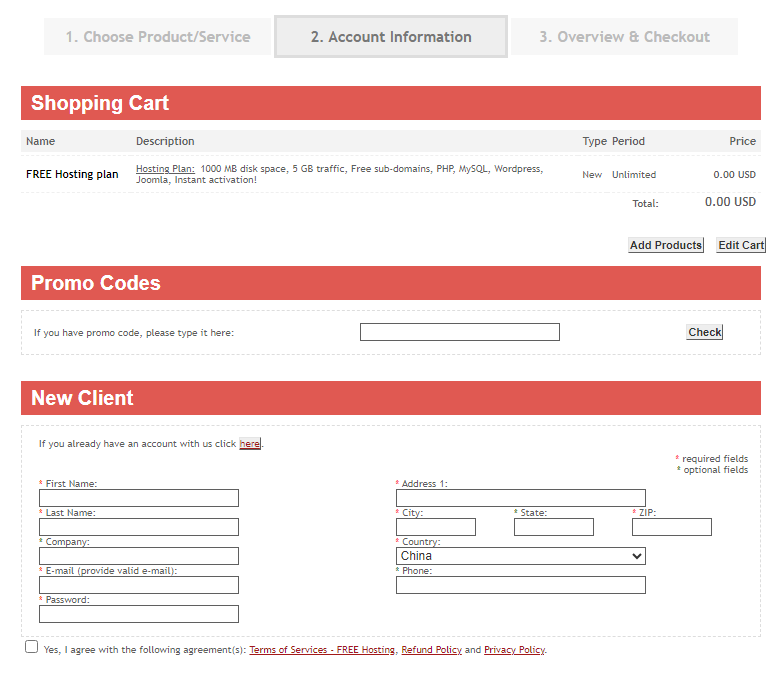Viewport: 775px width, 693px height.
Task: Go to Choose Product/Service step tab
Action: pos(158,37)
